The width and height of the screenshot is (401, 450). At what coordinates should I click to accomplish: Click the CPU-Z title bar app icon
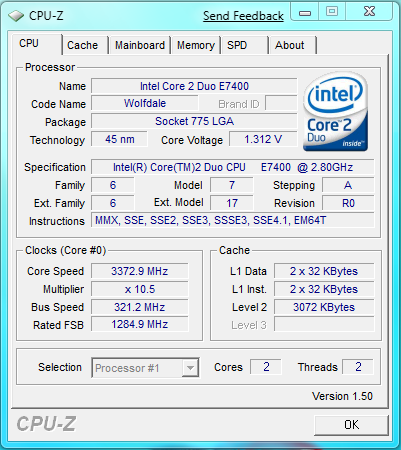coord(15,16)
